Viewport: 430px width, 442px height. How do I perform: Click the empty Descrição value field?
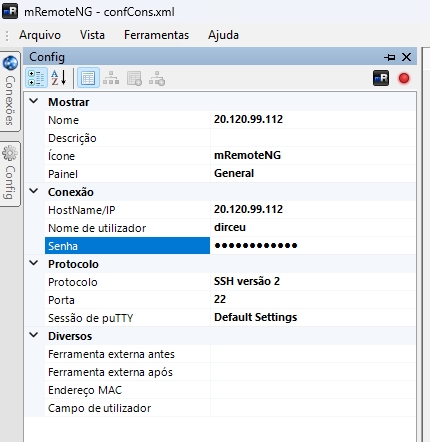[313, 138]
